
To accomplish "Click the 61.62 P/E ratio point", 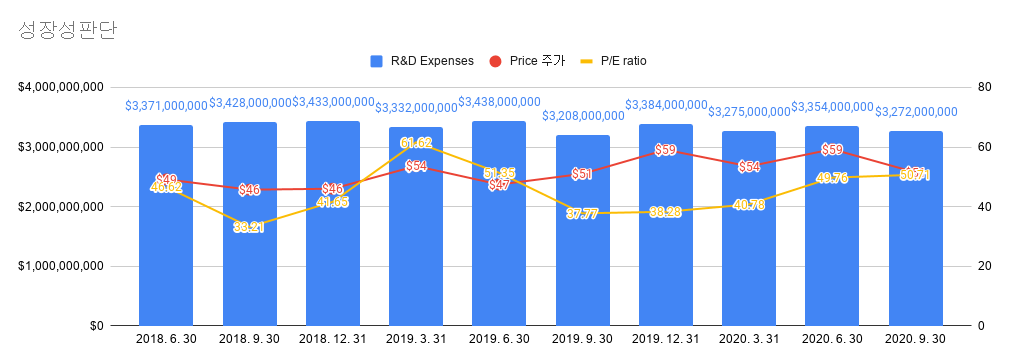I will pos(416,142).
